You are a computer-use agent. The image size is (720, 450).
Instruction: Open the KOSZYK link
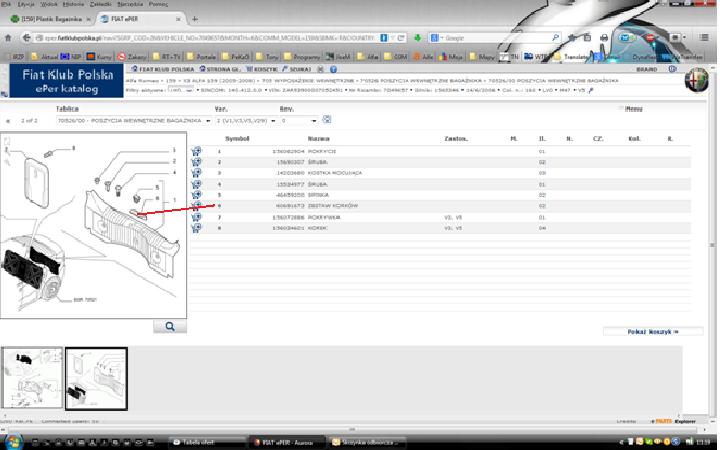262,69
